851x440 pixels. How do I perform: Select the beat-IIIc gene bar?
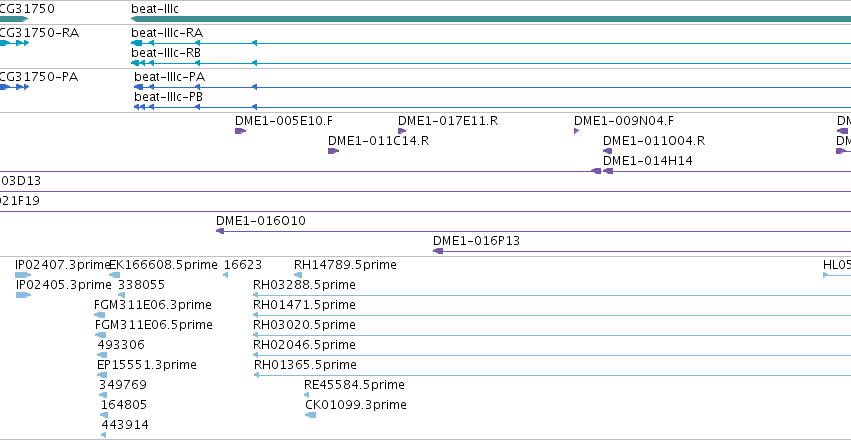491,19
